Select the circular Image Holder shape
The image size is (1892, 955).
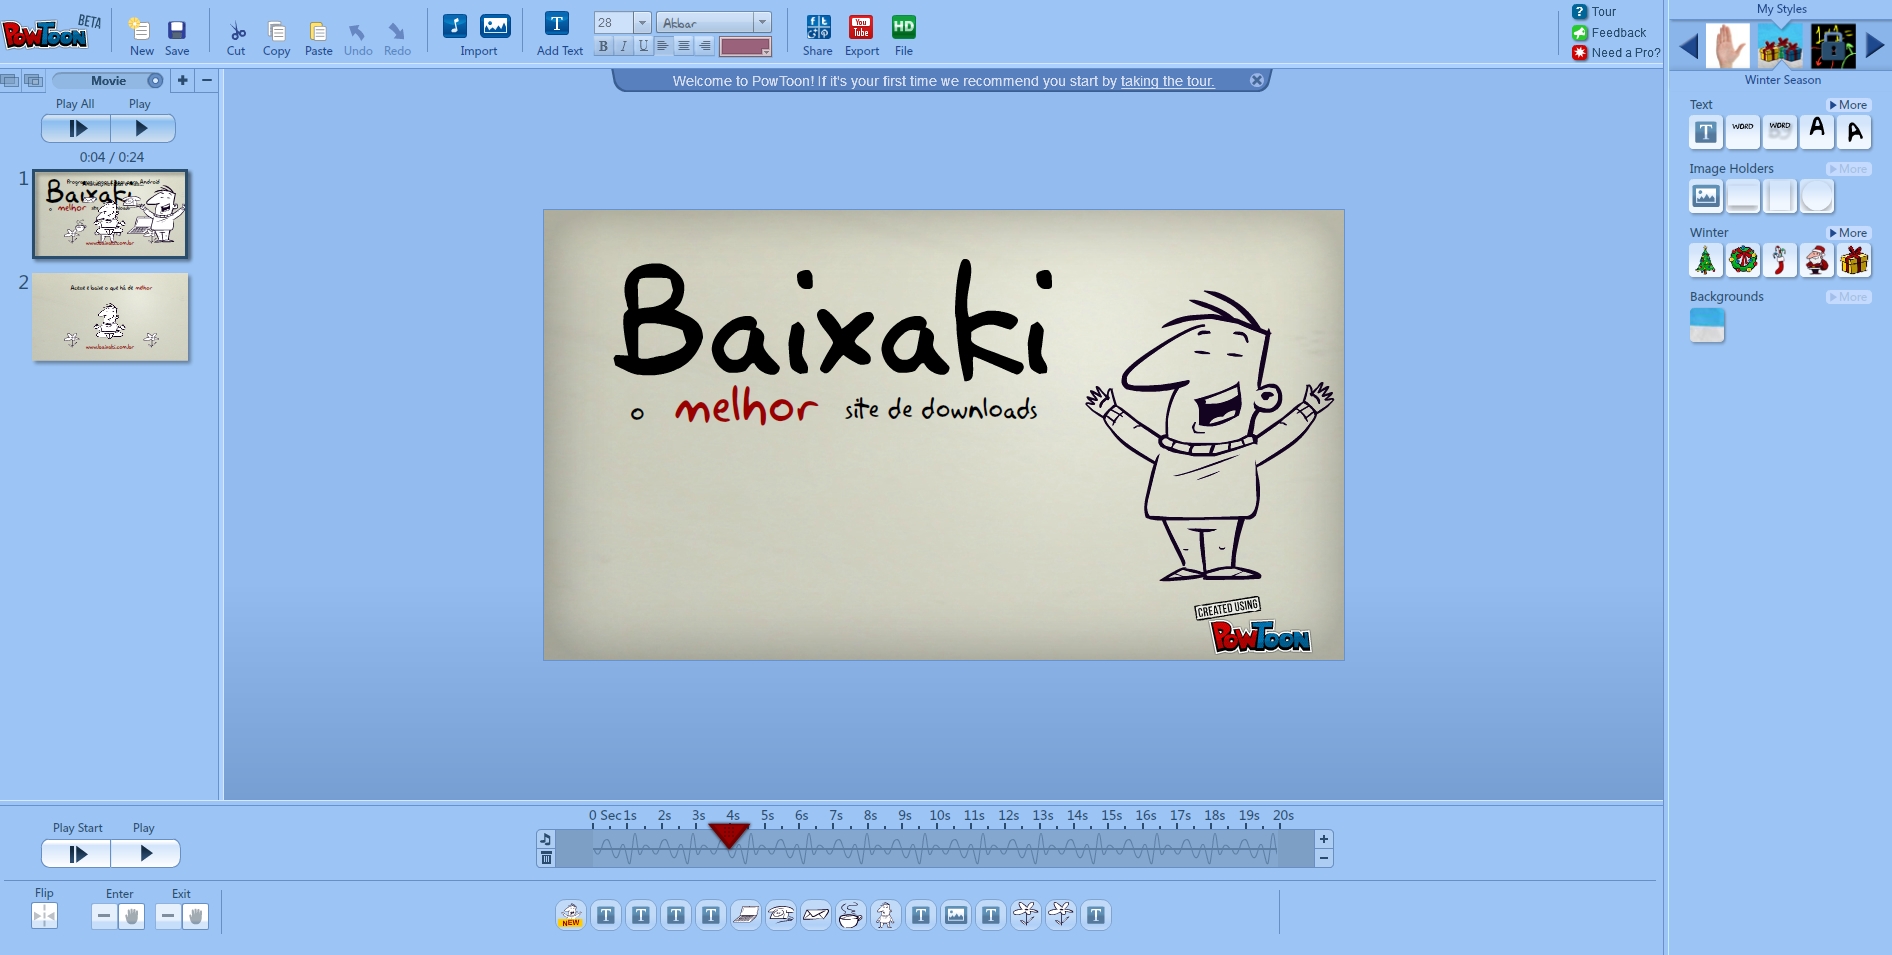pos(1817,196)
